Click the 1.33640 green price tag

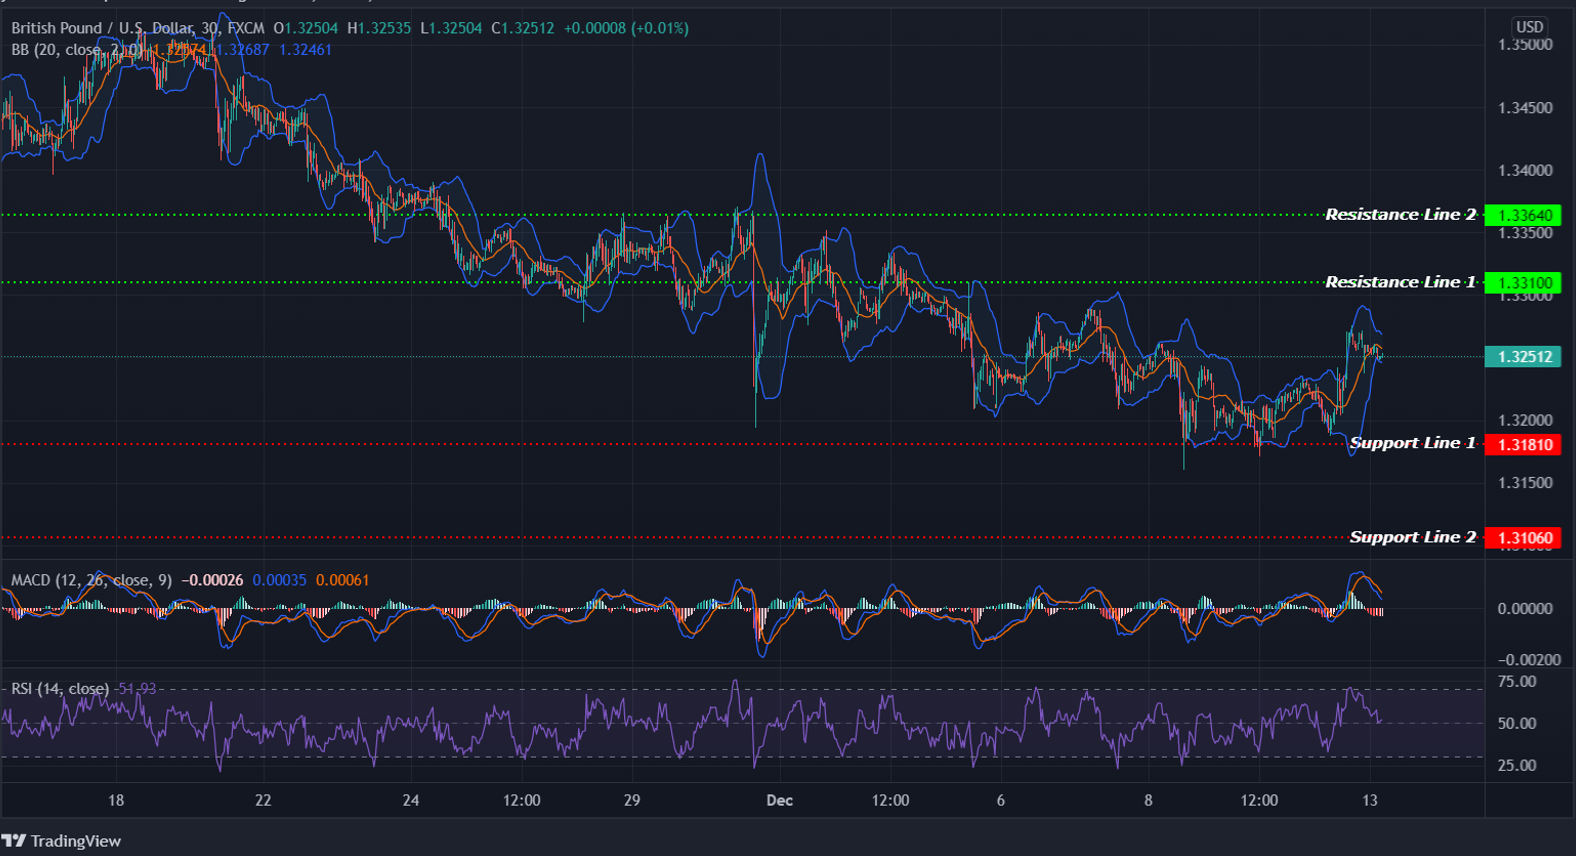[x=1523, y=215]
